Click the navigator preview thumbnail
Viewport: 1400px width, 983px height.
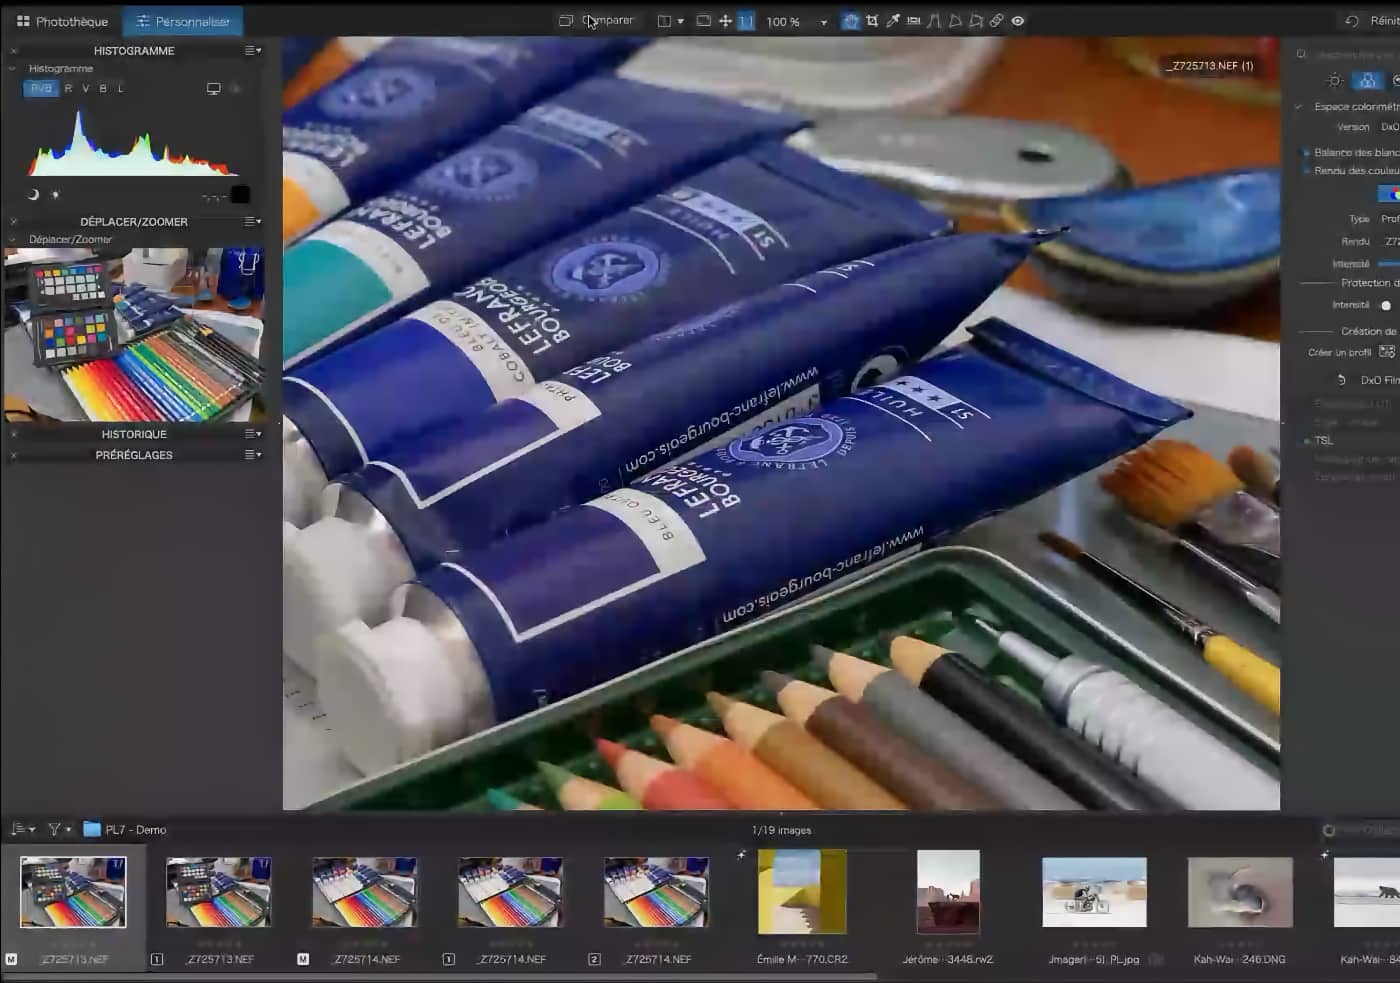[135, 335]
